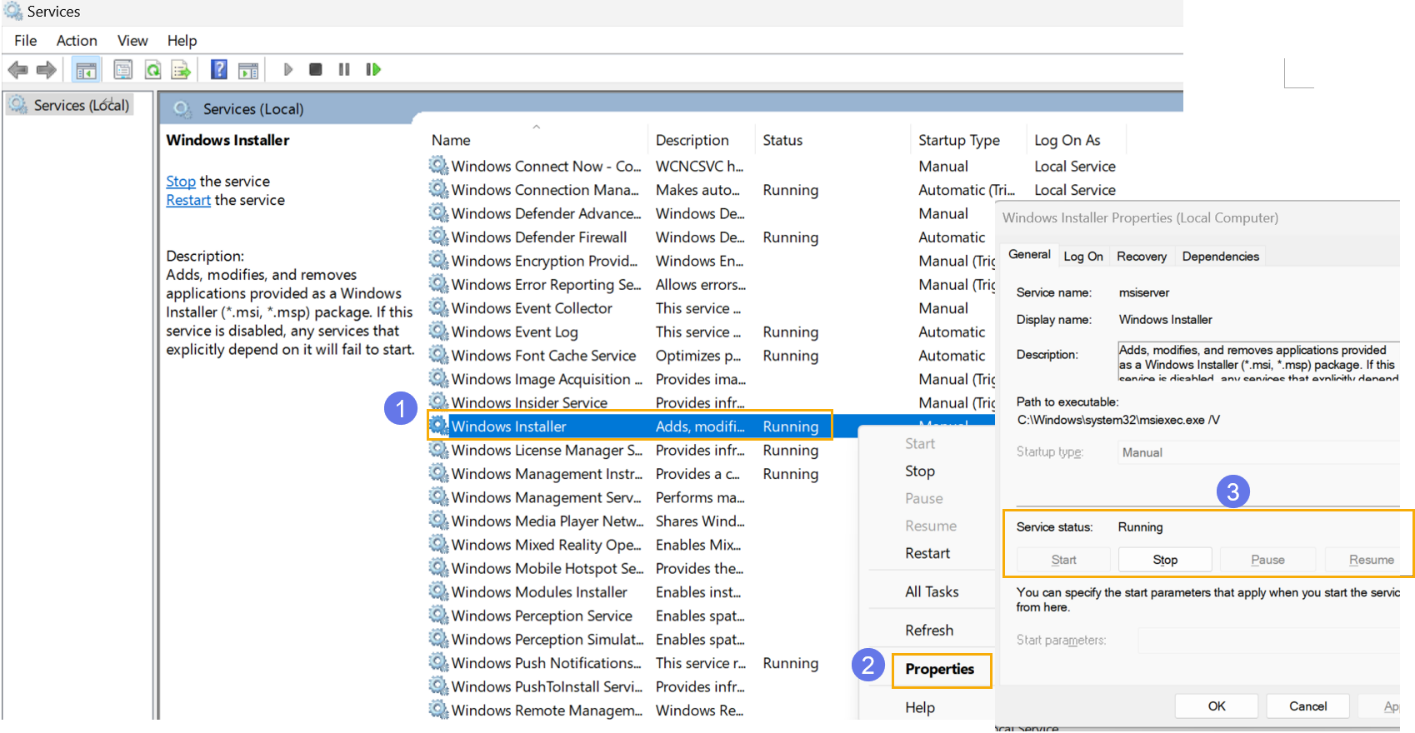Choose Stop in the context menu
1415x733 pixels.
920,471
